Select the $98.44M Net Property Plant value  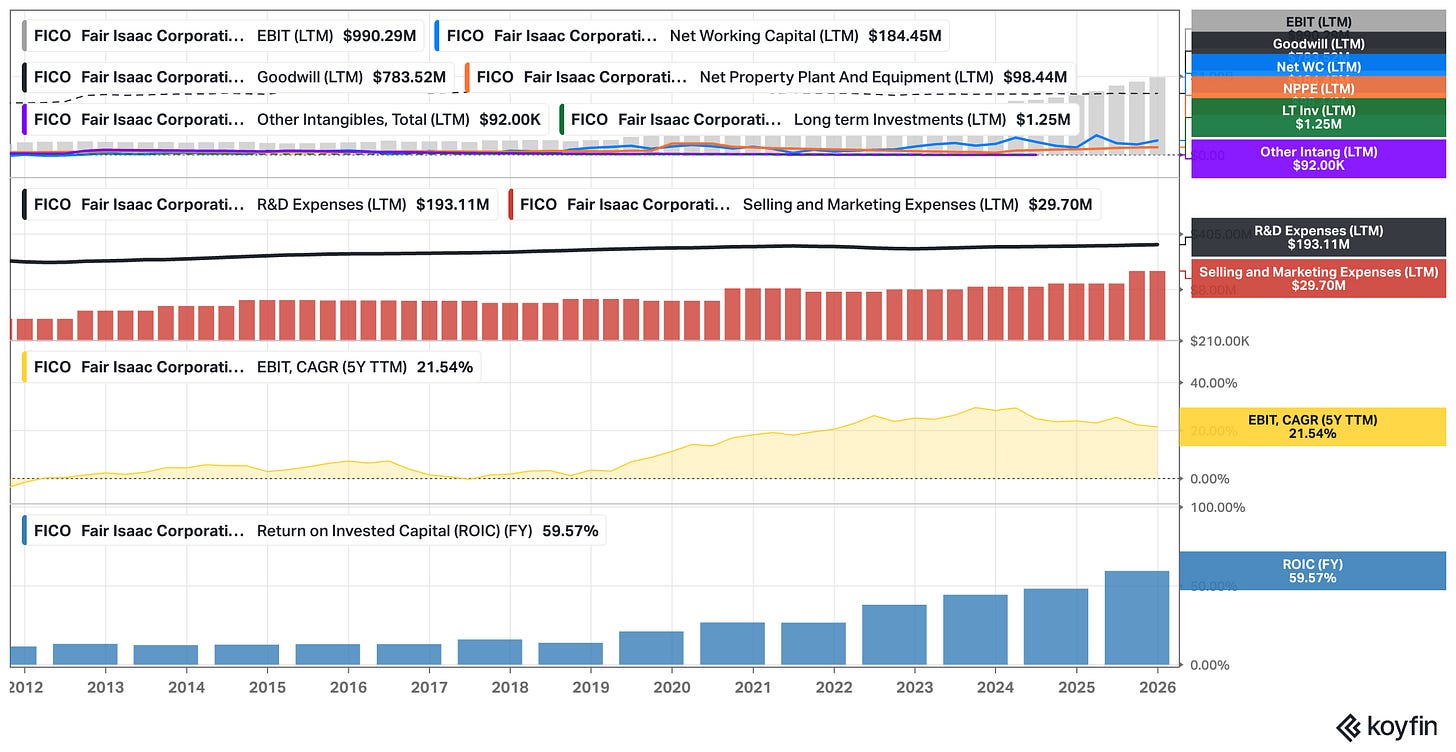[x=1035, y=77]
